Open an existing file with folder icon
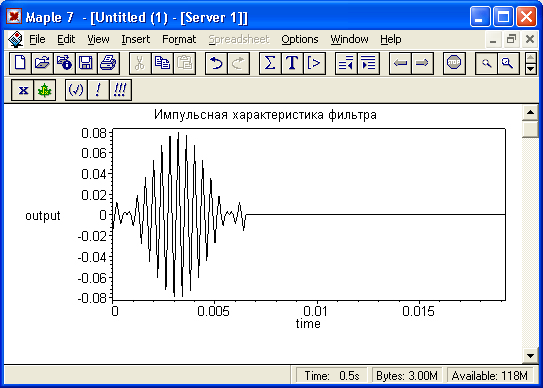The height and width of the screenshot is (388, 543). pos(42,63)
